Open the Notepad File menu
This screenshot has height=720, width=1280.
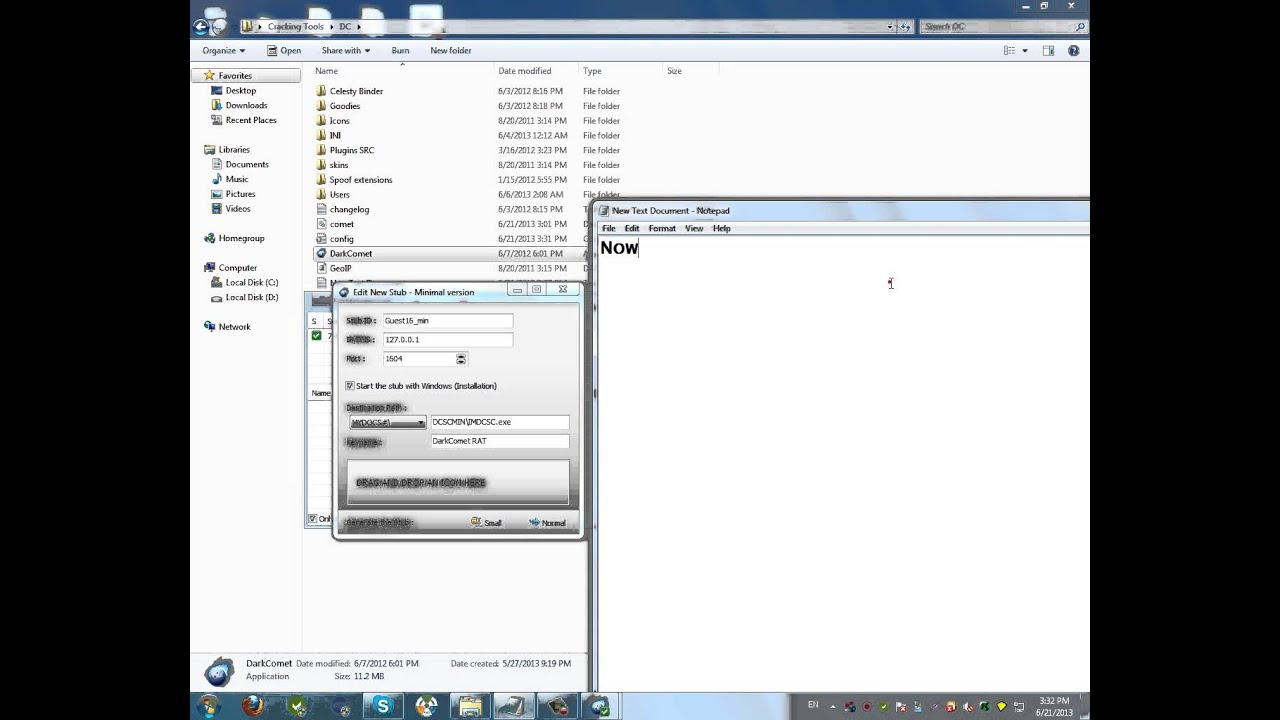(608, 229)
